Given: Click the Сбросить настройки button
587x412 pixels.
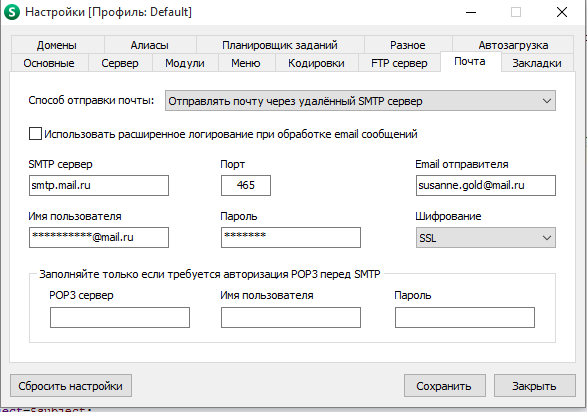Looking at the screenshot, I should (x=71, y=385).
